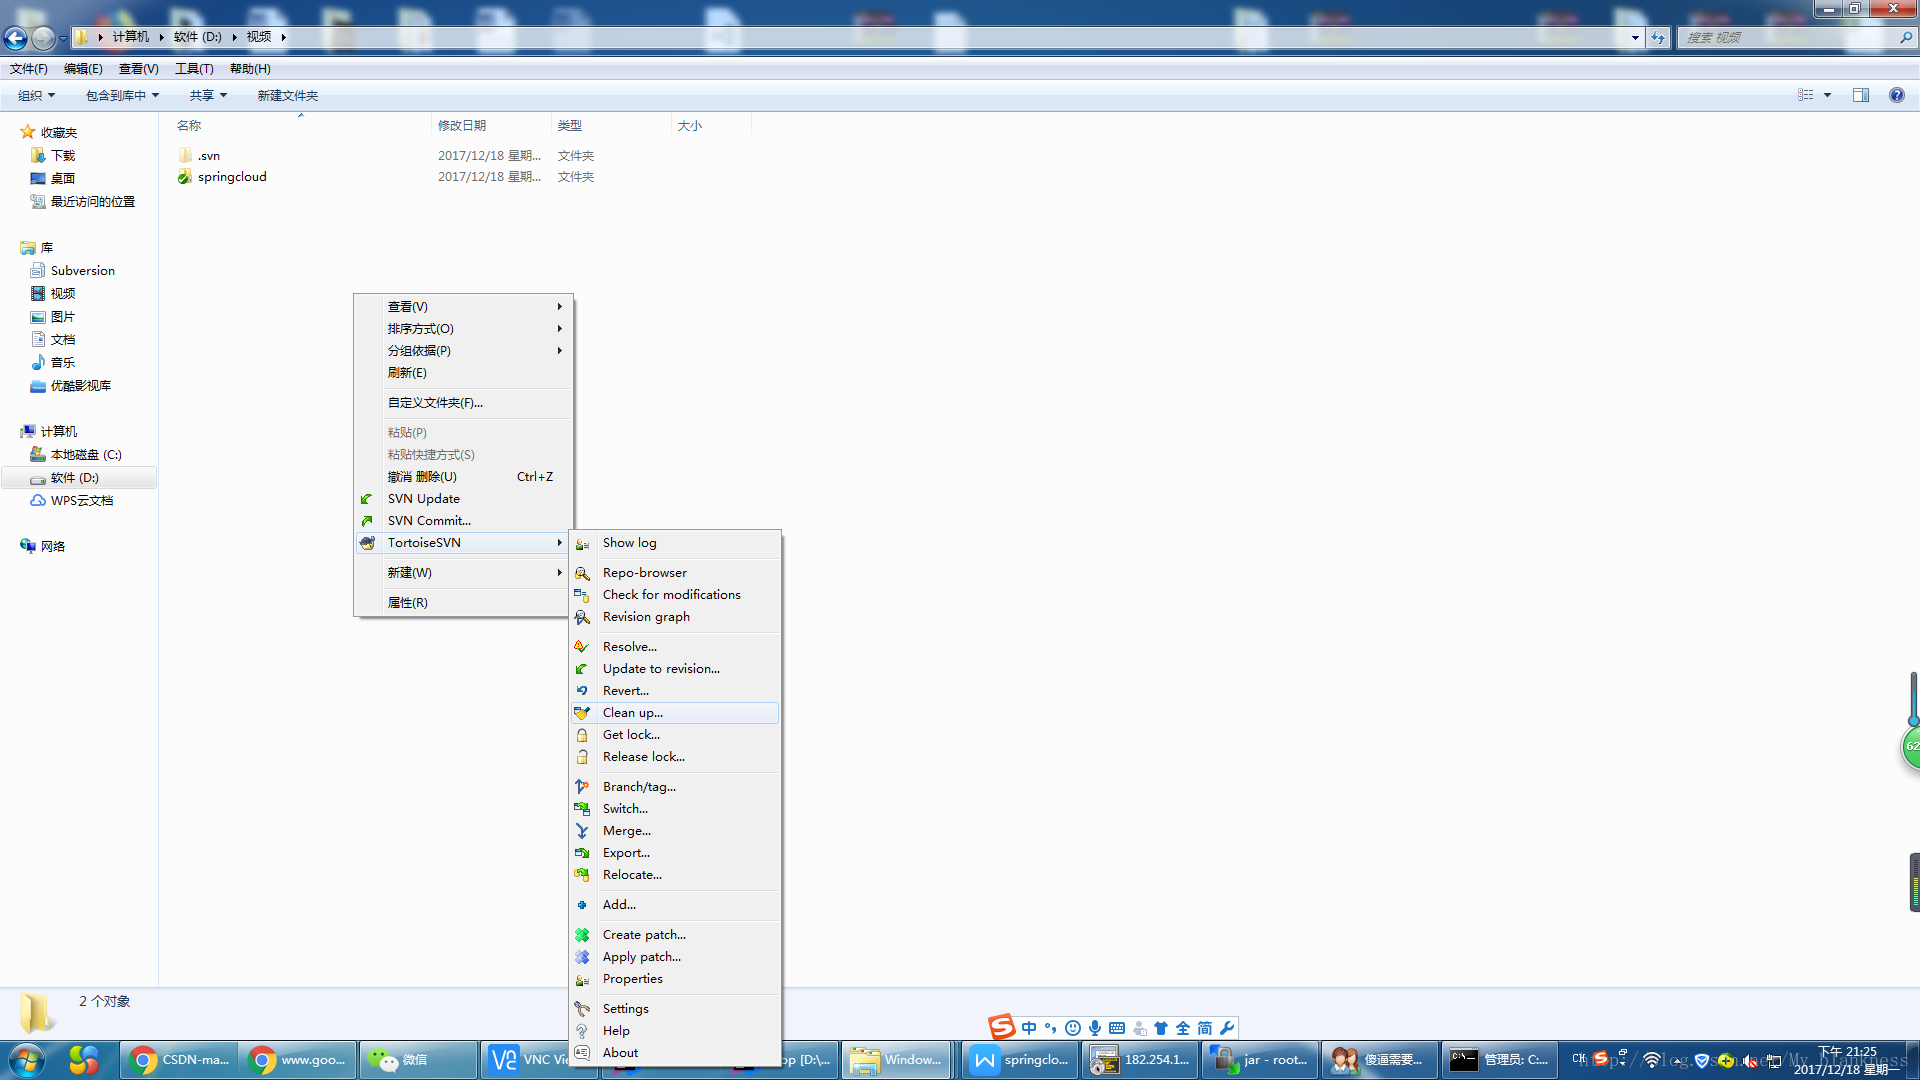This screenshot has height=1080, width=1920.
Task: Click the Export icon
Action: tap(582, 853)
